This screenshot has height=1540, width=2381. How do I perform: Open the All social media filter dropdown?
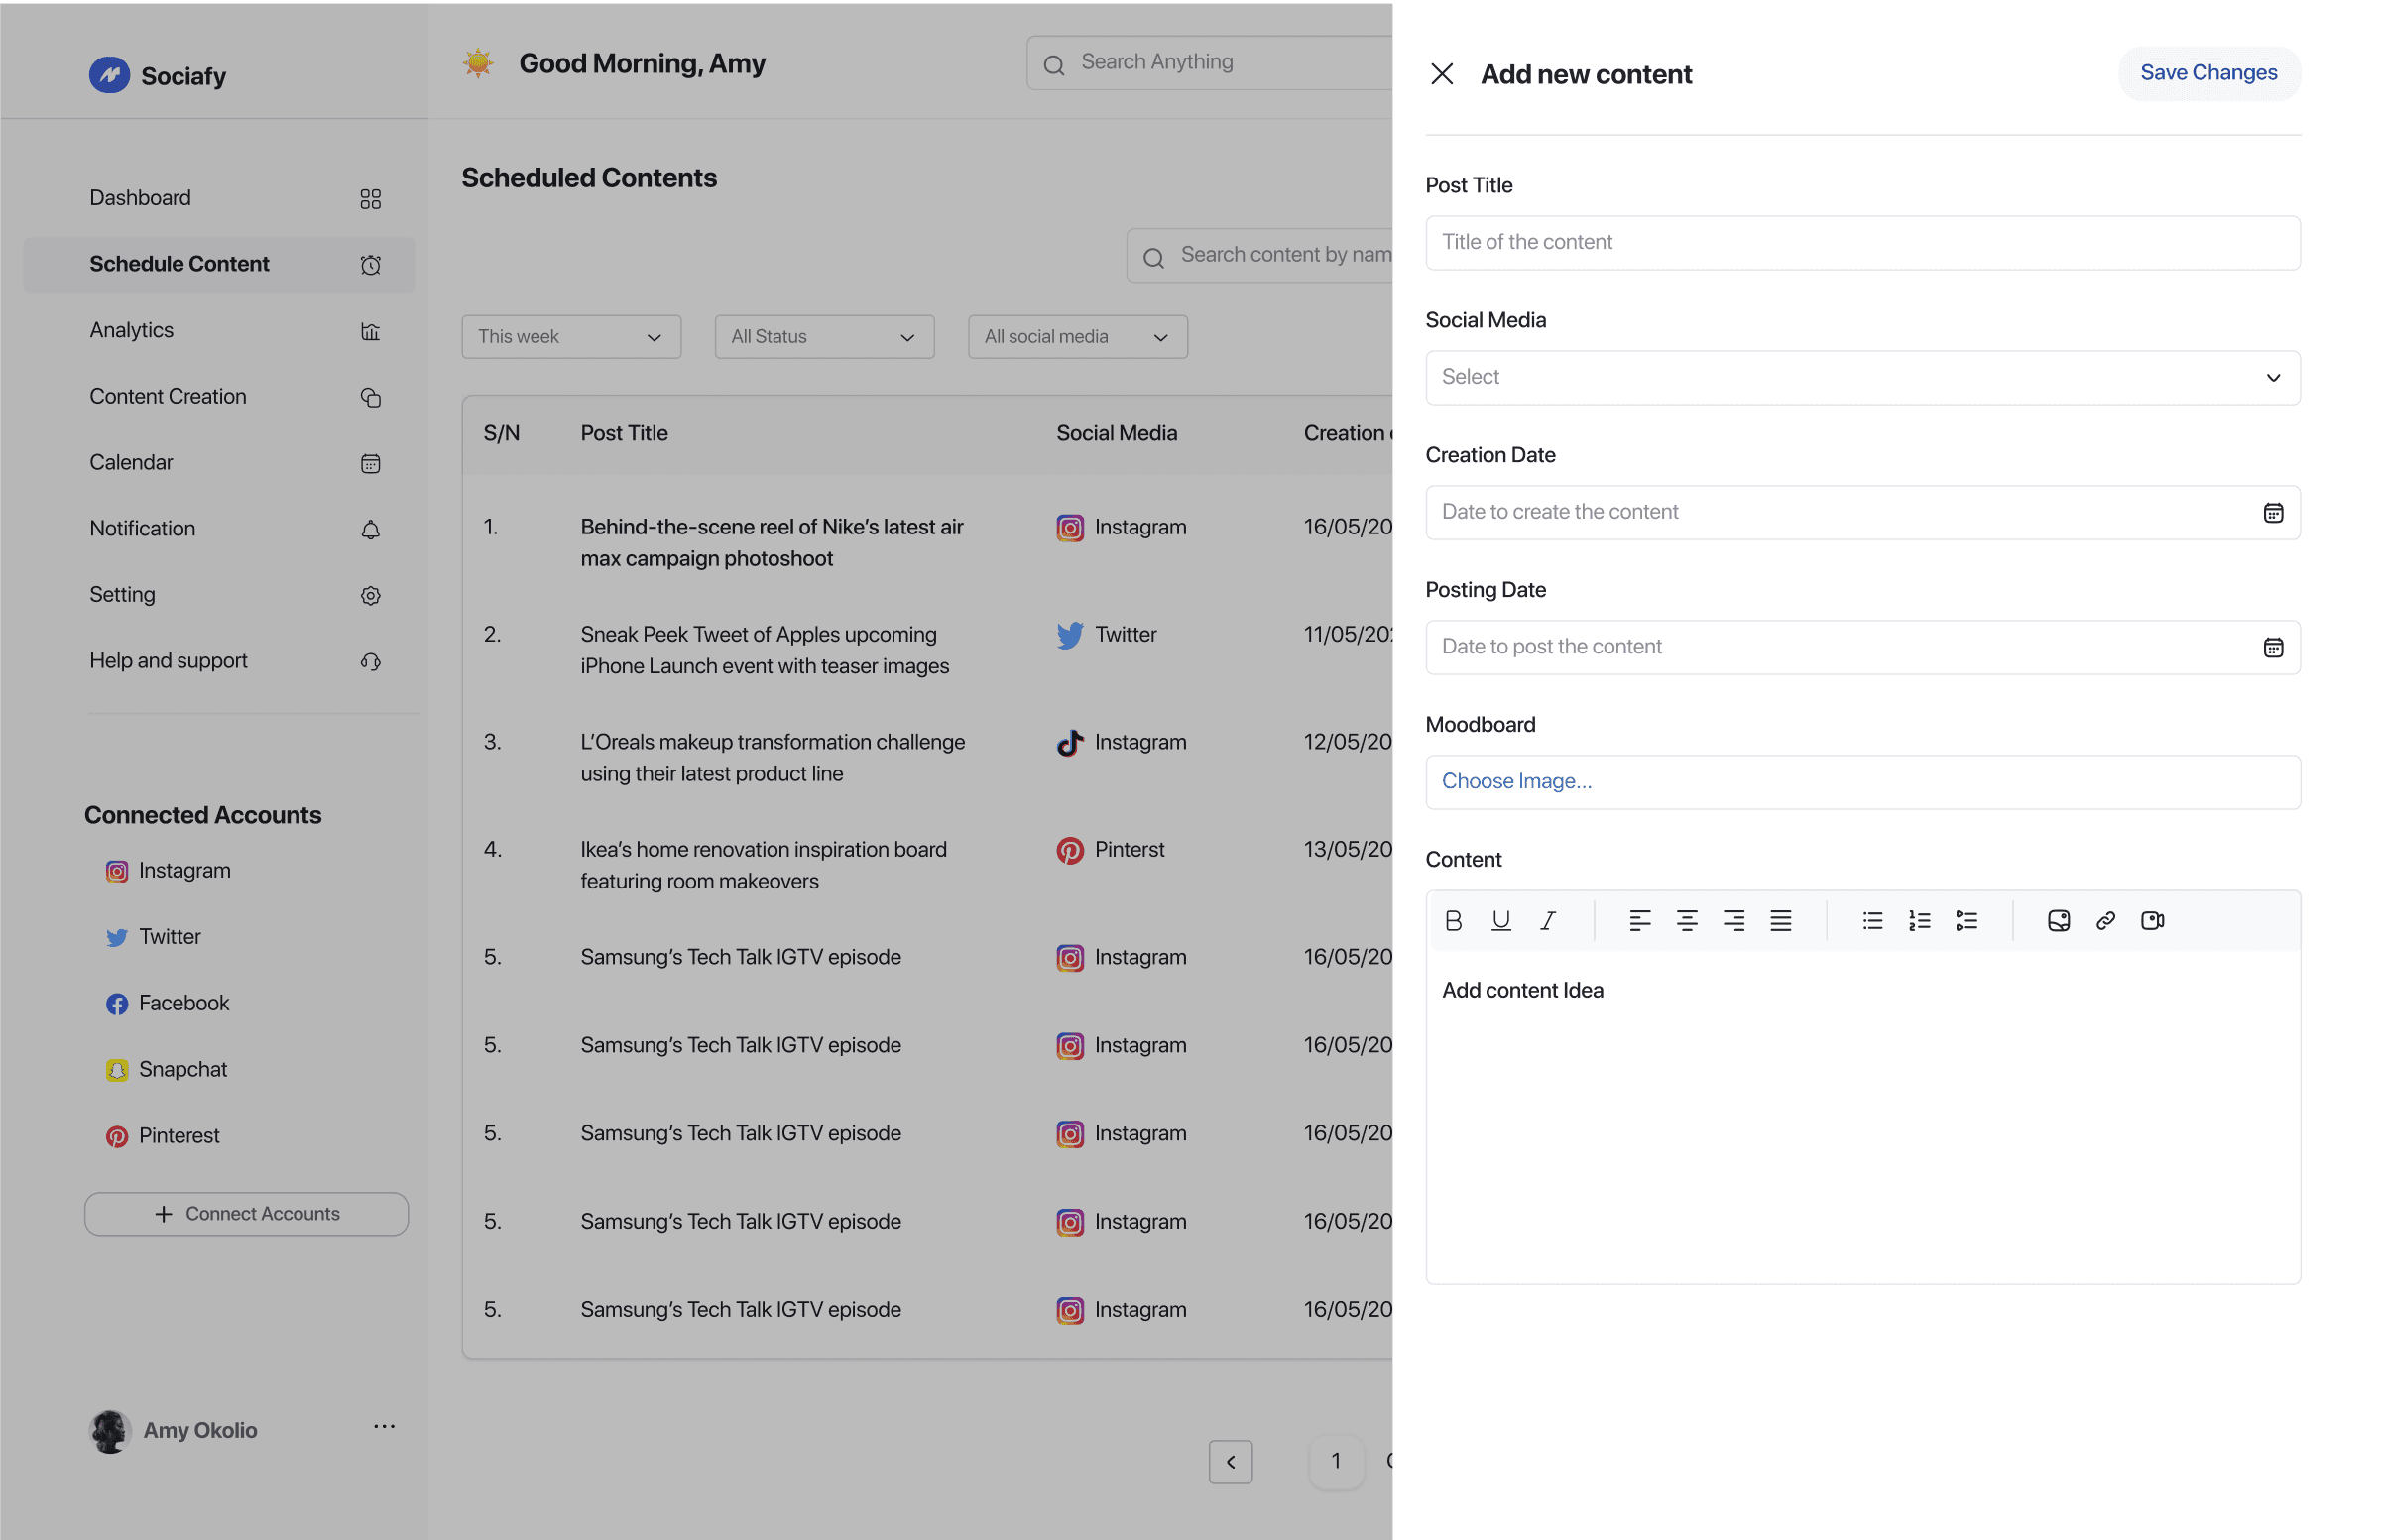pyautogui.click(x=1077, y=337)
